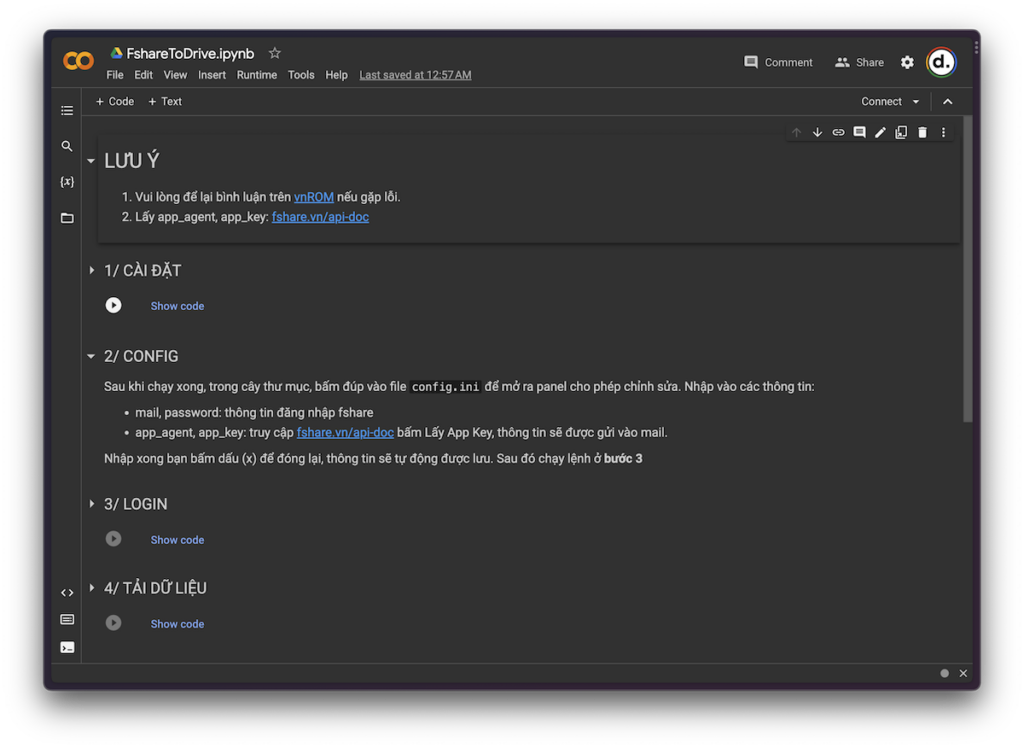Open the Files folder panel
The width and height of the screenshot is (1024, 748).
[67, 218]
